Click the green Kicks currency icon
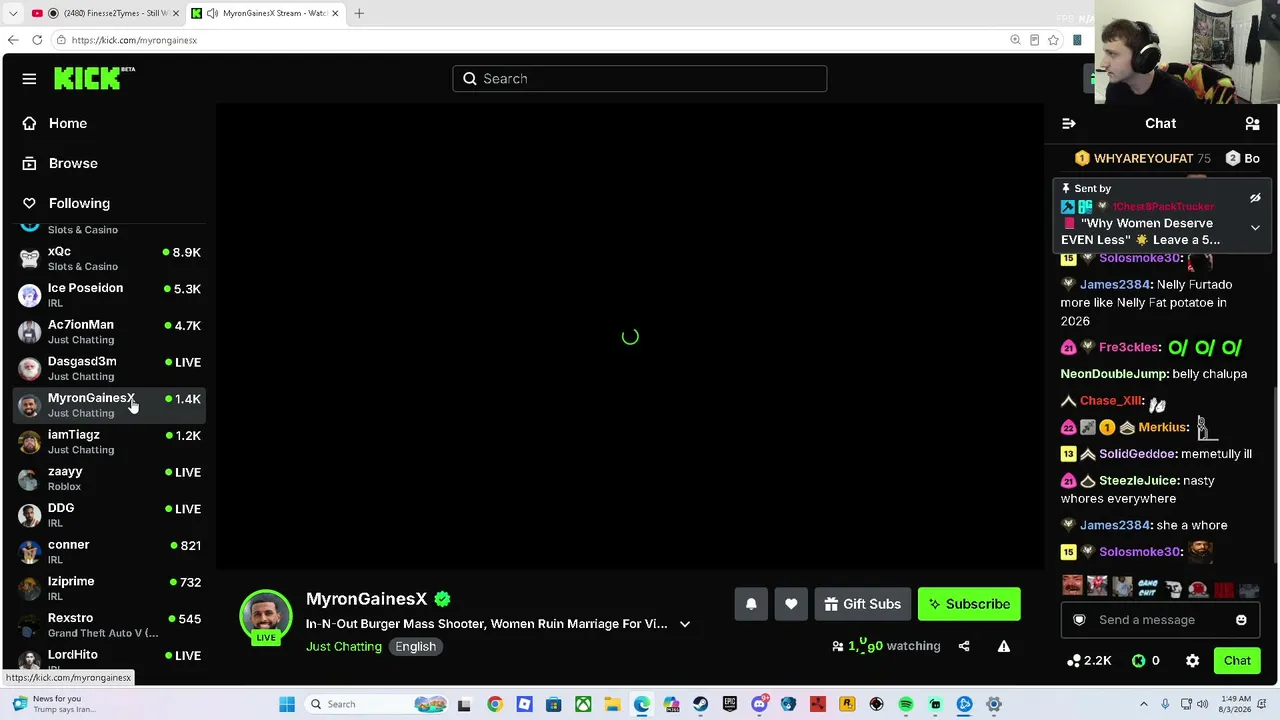Screen dimensions: 1280x720 (1138, 661)
